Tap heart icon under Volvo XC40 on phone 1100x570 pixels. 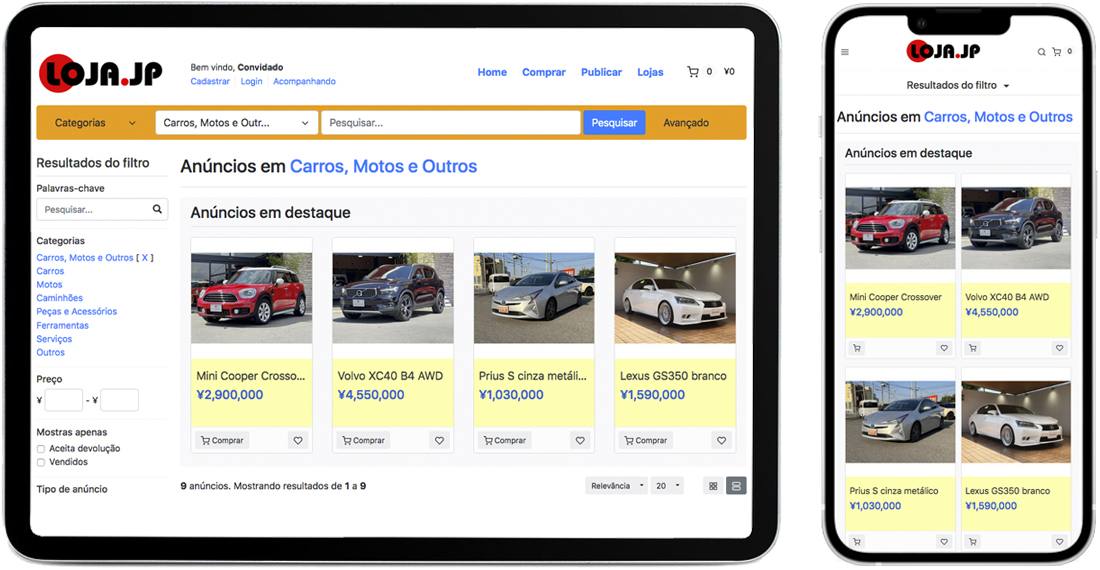[x=1059, y=348]
